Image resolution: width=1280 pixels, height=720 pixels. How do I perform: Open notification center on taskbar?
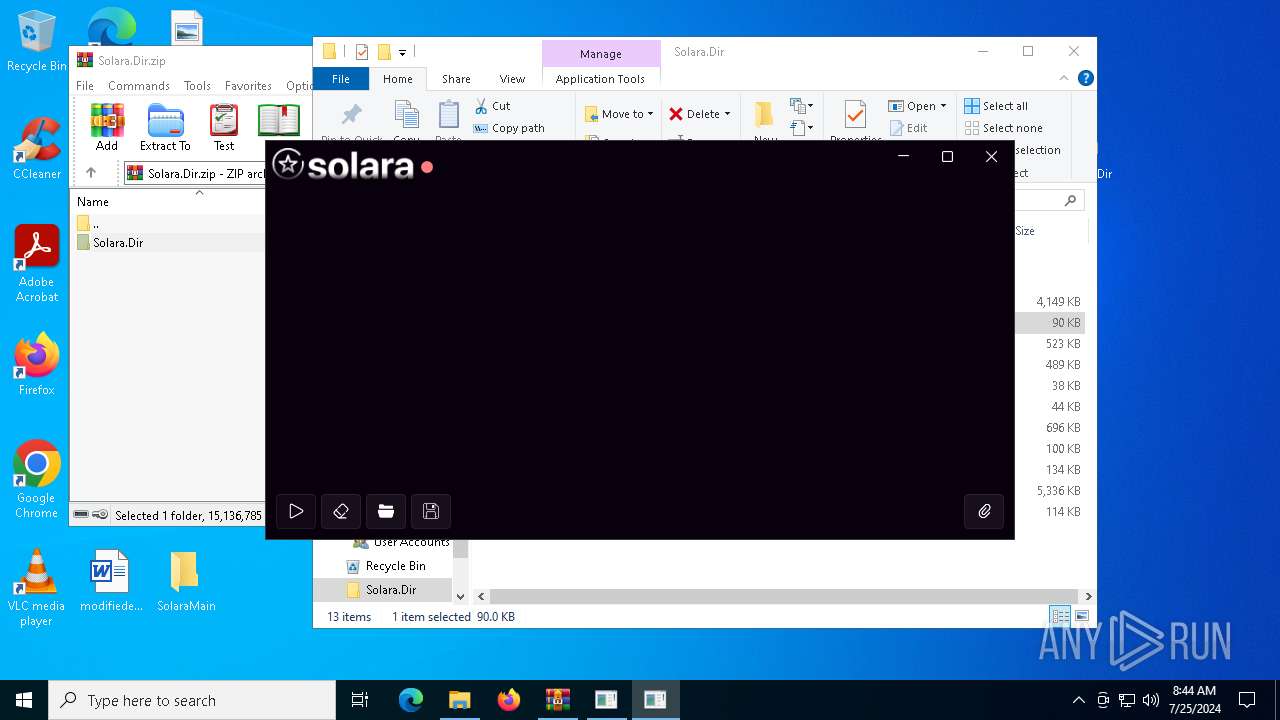click(1247, 700)
